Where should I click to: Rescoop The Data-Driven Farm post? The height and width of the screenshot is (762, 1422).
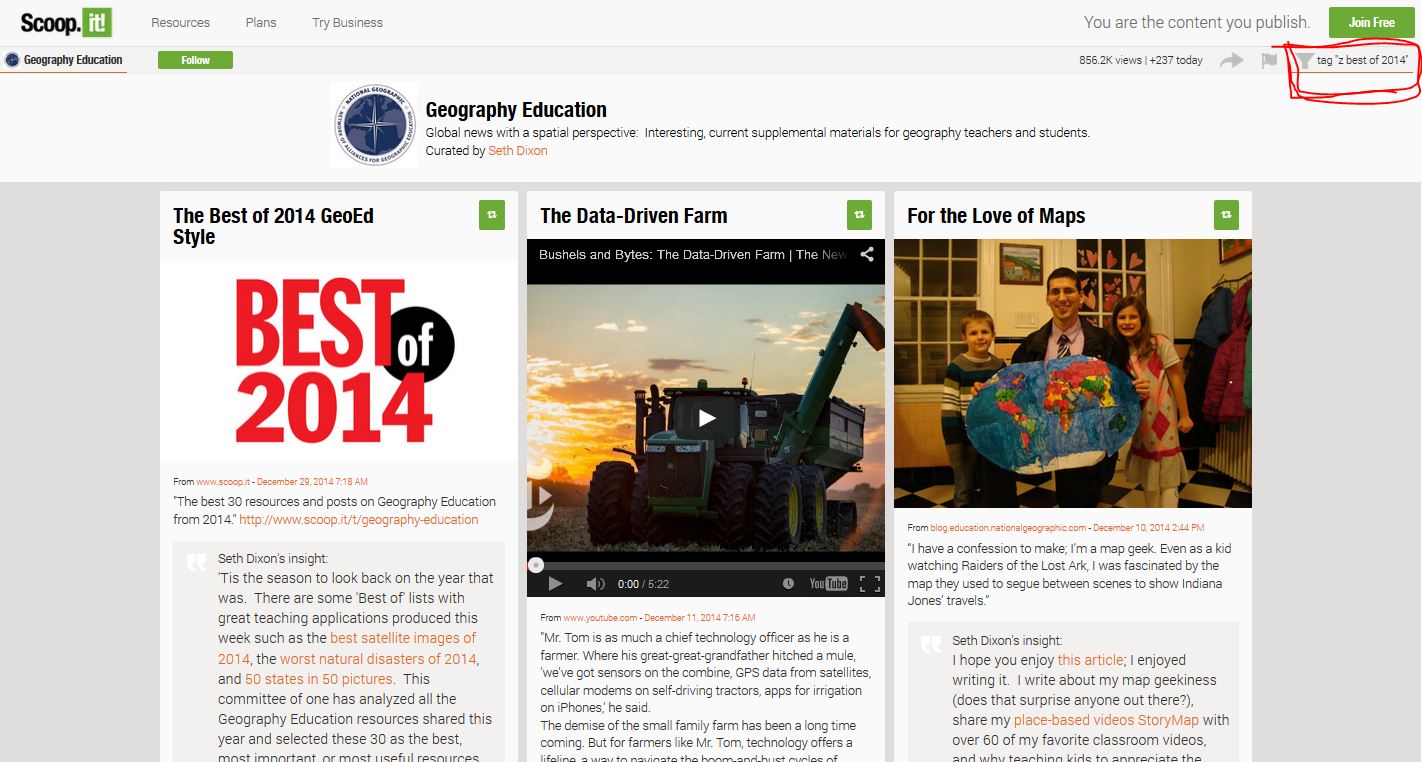pos(859,215)
